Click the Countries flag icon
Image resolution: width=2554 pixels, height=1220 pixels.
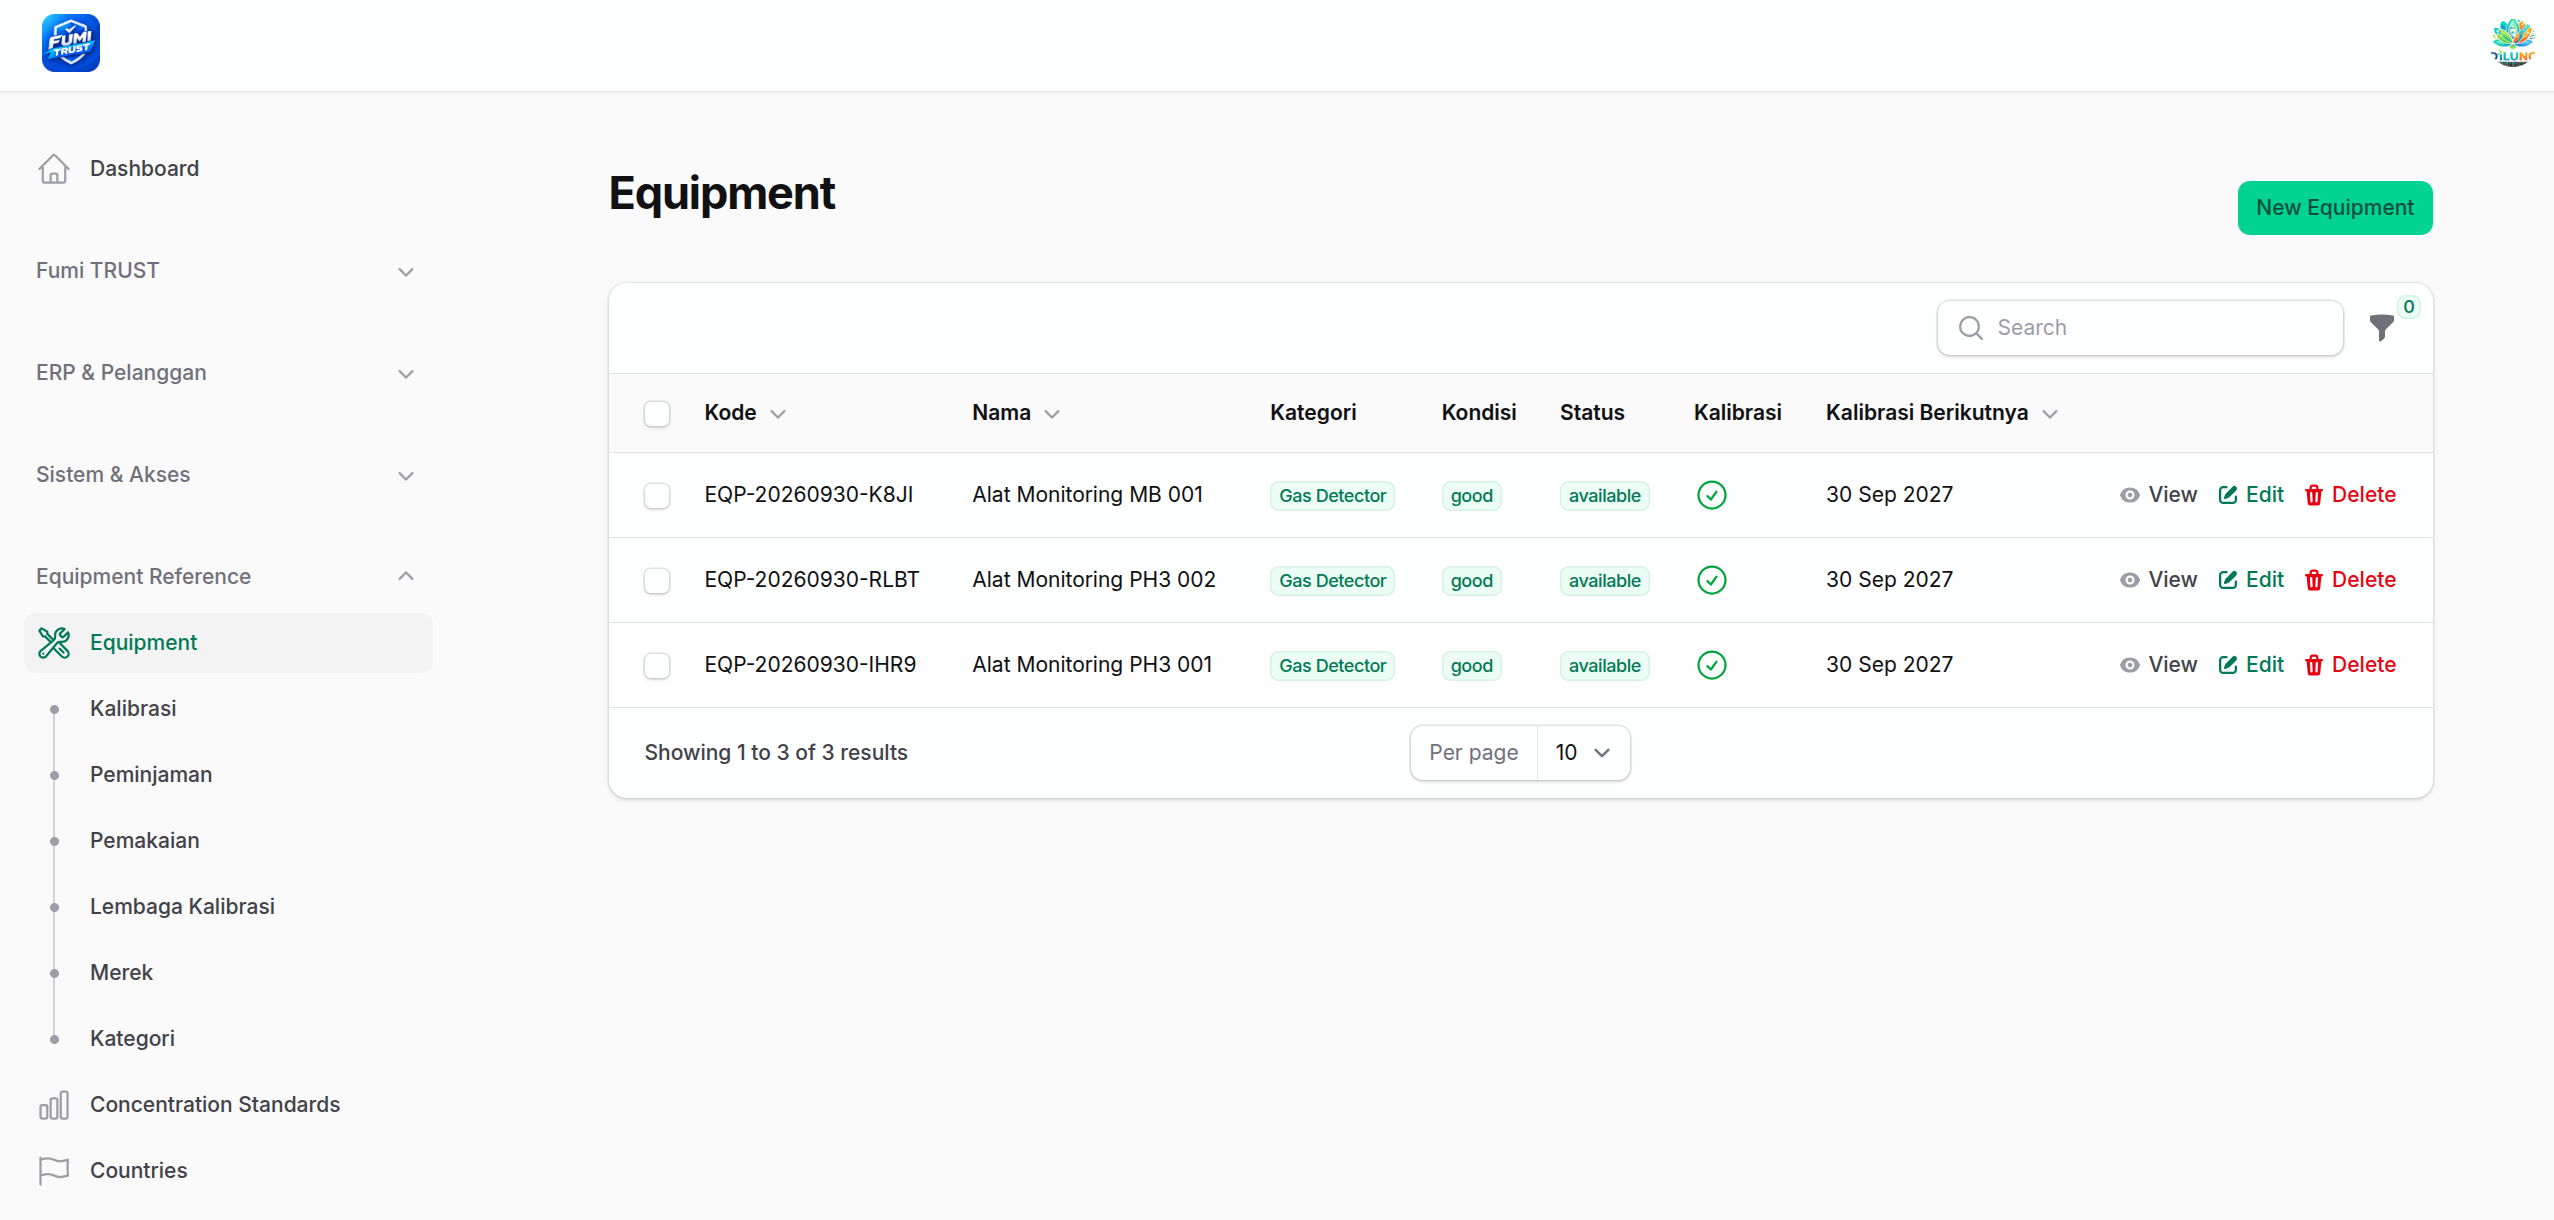point(54,1171)
